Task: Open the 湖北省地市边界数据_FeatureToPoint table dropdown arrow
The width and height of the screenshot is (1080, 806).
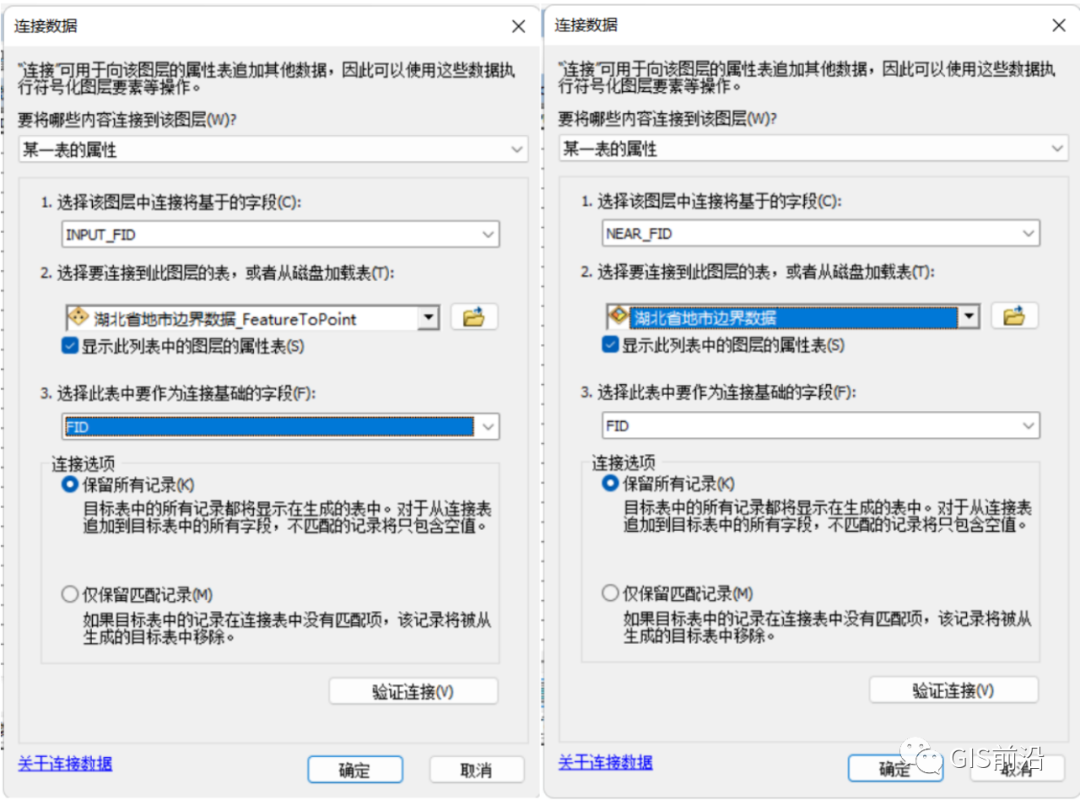Action: [x=428, y=318]
